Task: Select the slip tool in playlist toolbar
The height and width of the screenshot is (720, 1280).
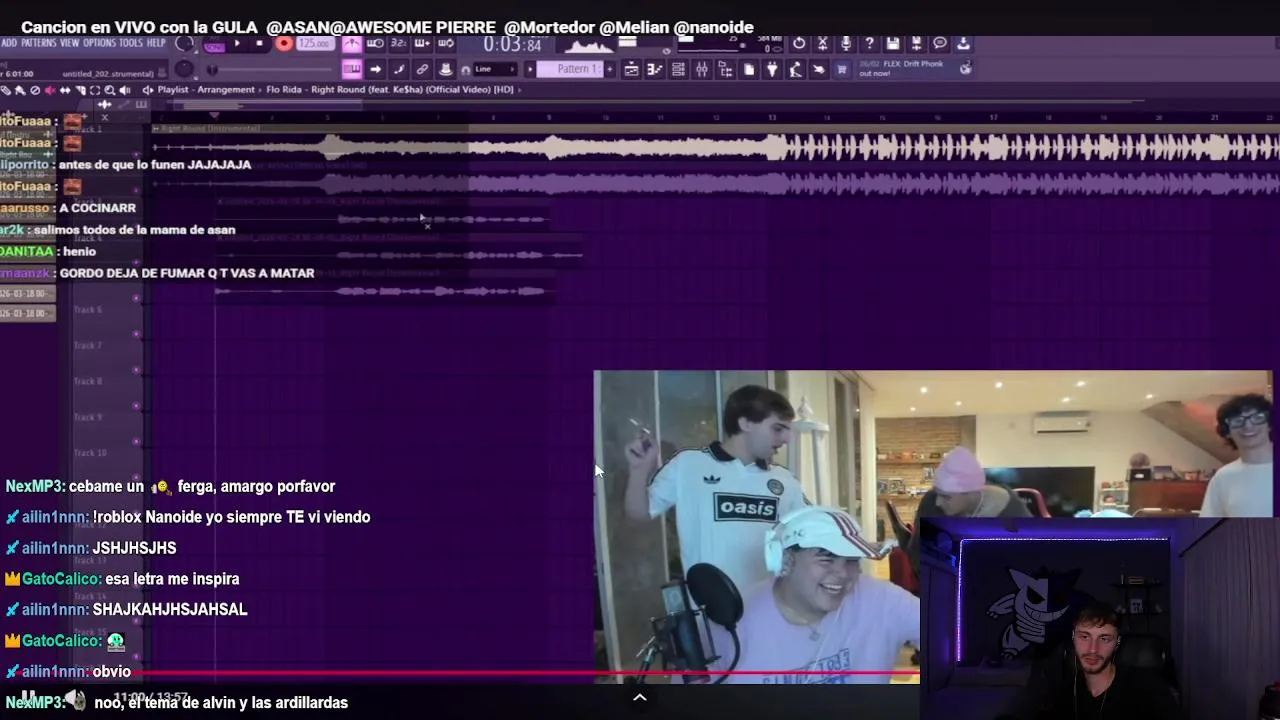Action: [x=65, y=89]
